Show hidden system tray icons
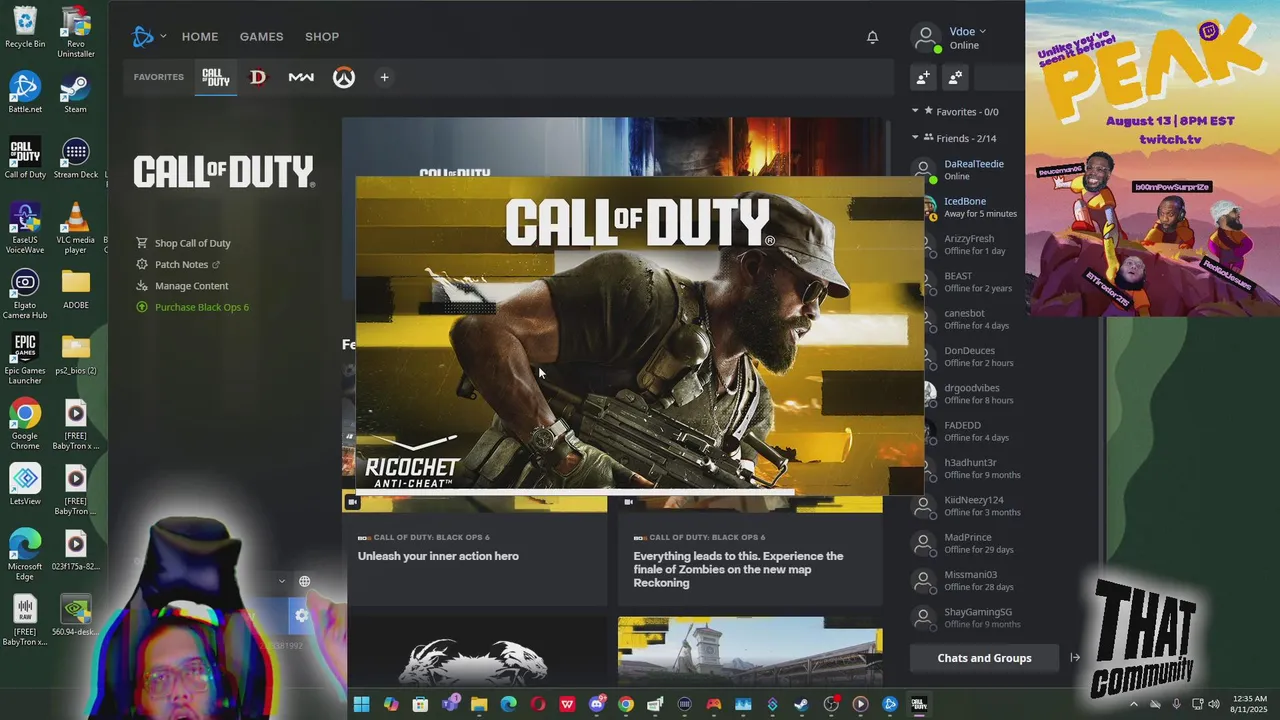This screenshot has height=720, width=1280. (1133, 704)
